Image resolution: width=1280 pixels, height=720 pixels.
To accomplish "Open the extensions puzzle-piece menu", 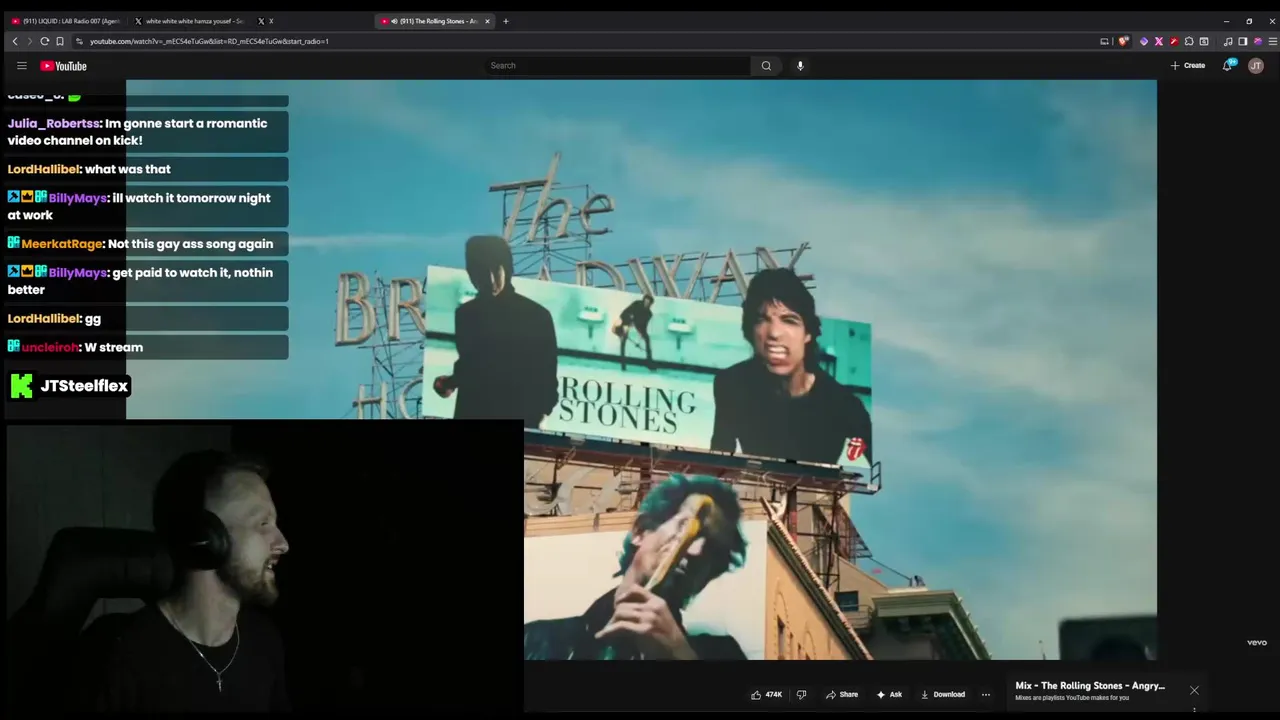I will coord(1189,41).
